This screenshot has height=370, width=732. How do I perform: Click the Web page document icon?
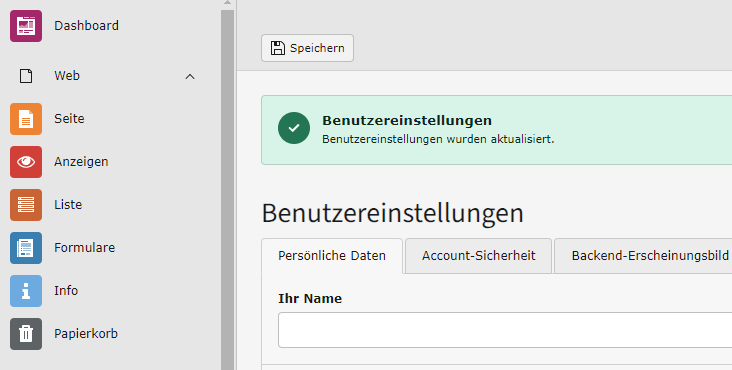[x=26, y=76]
